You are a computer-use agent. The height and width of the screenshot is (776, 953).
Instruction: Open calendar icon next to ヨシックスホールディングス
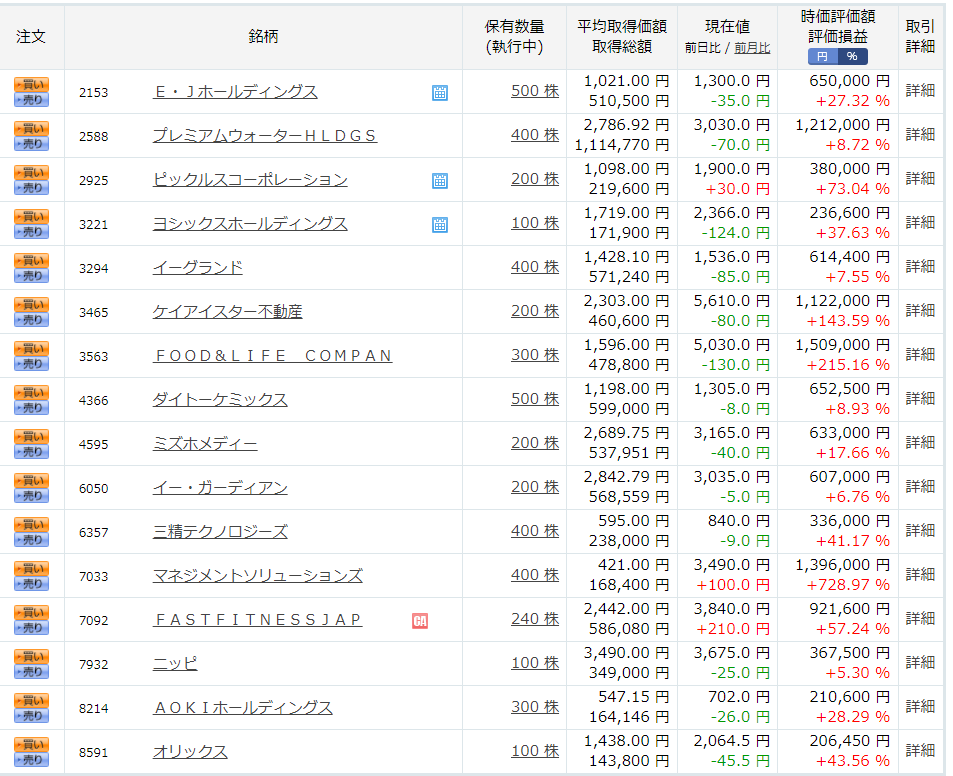[x=440, y=225]
